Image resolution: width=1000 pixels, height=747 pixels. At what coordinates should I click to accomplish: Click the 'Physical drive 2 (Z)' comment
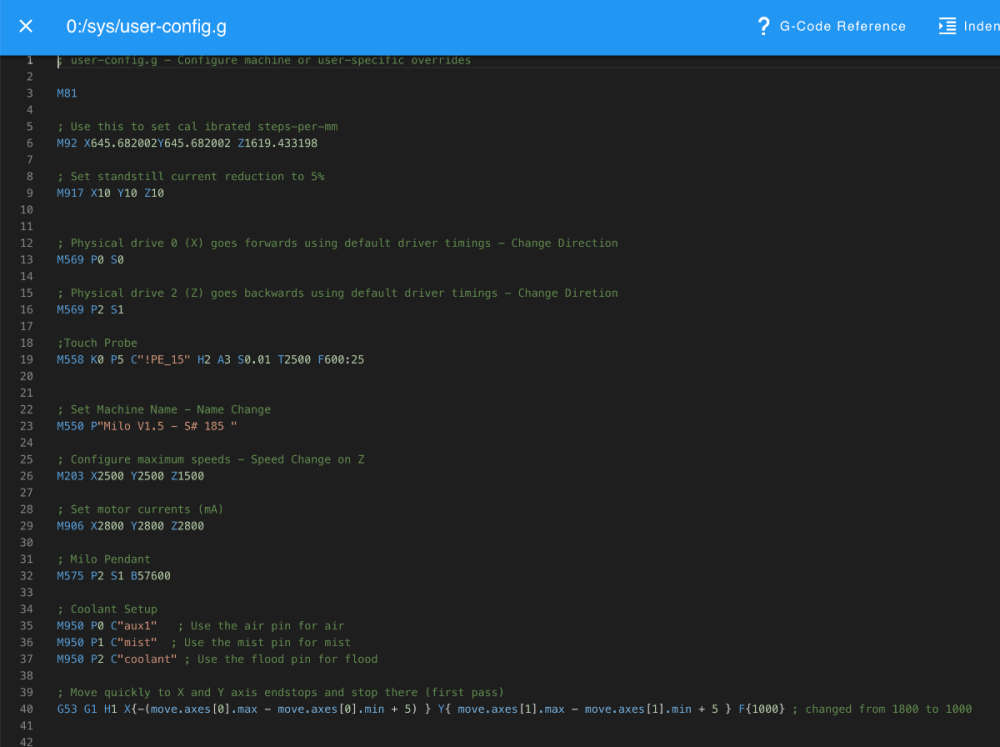(337, 293)
